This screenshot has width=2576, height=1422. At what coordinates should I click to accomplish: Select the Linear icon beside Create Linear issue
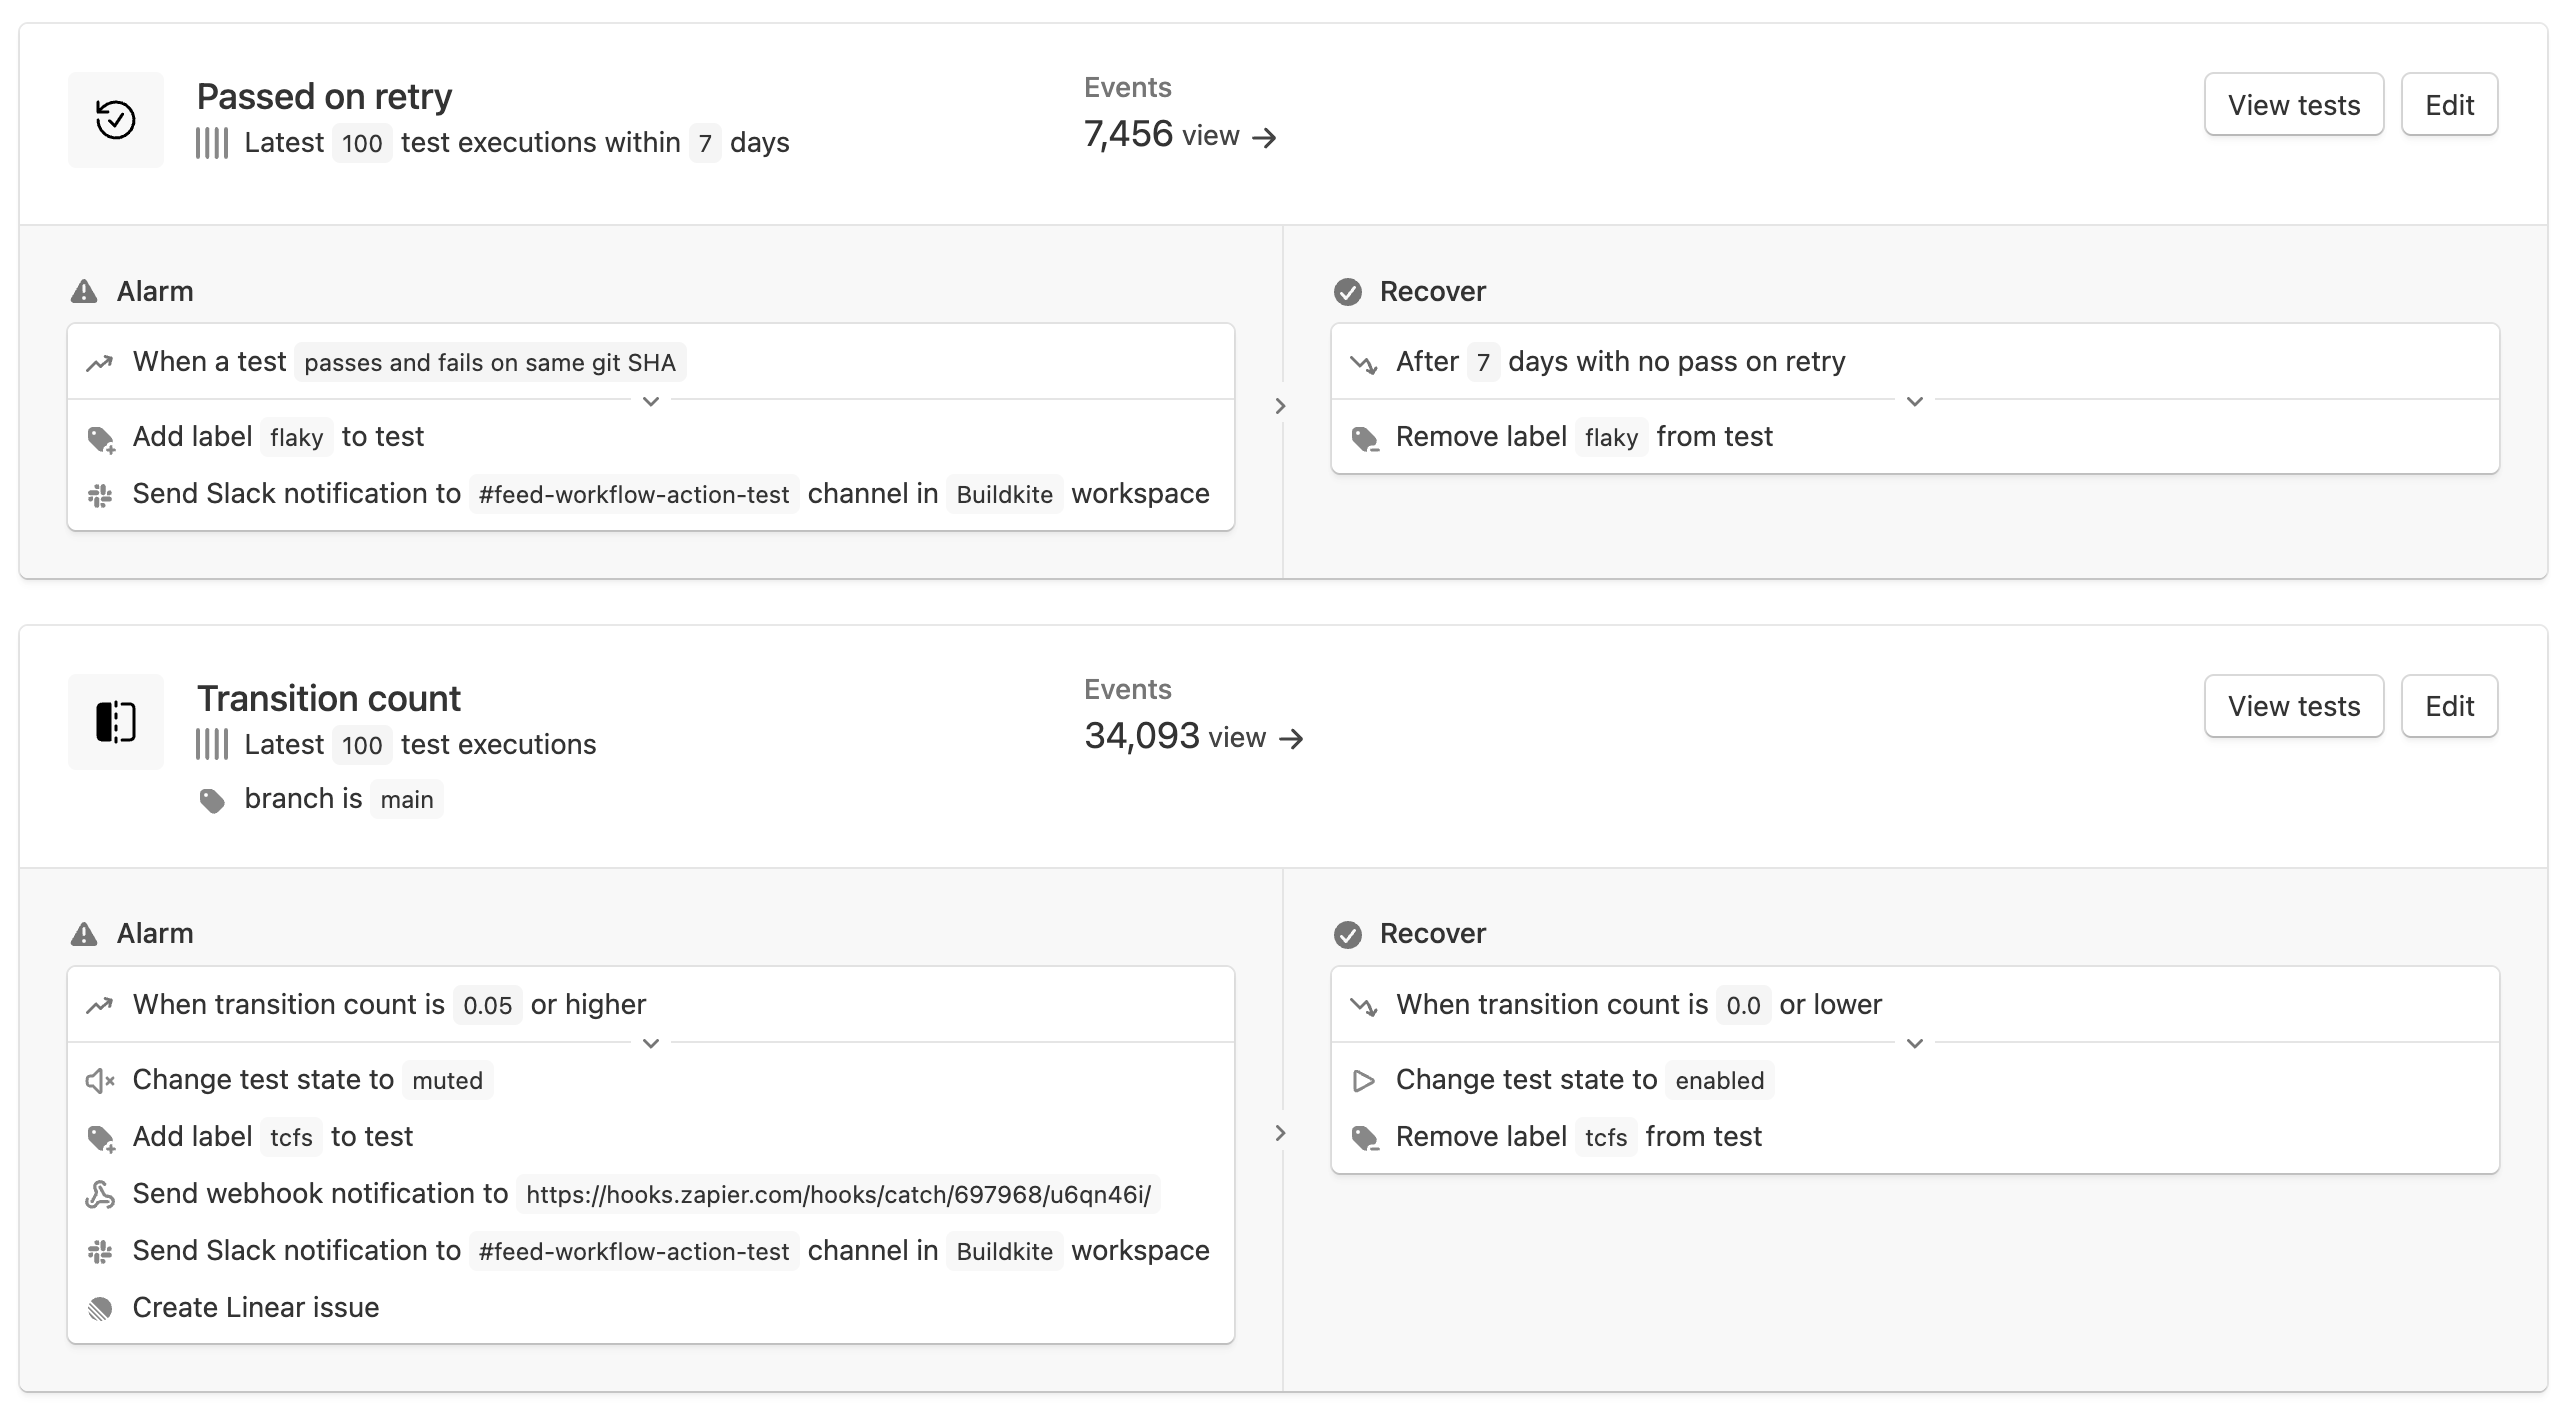click(101, 1307)
